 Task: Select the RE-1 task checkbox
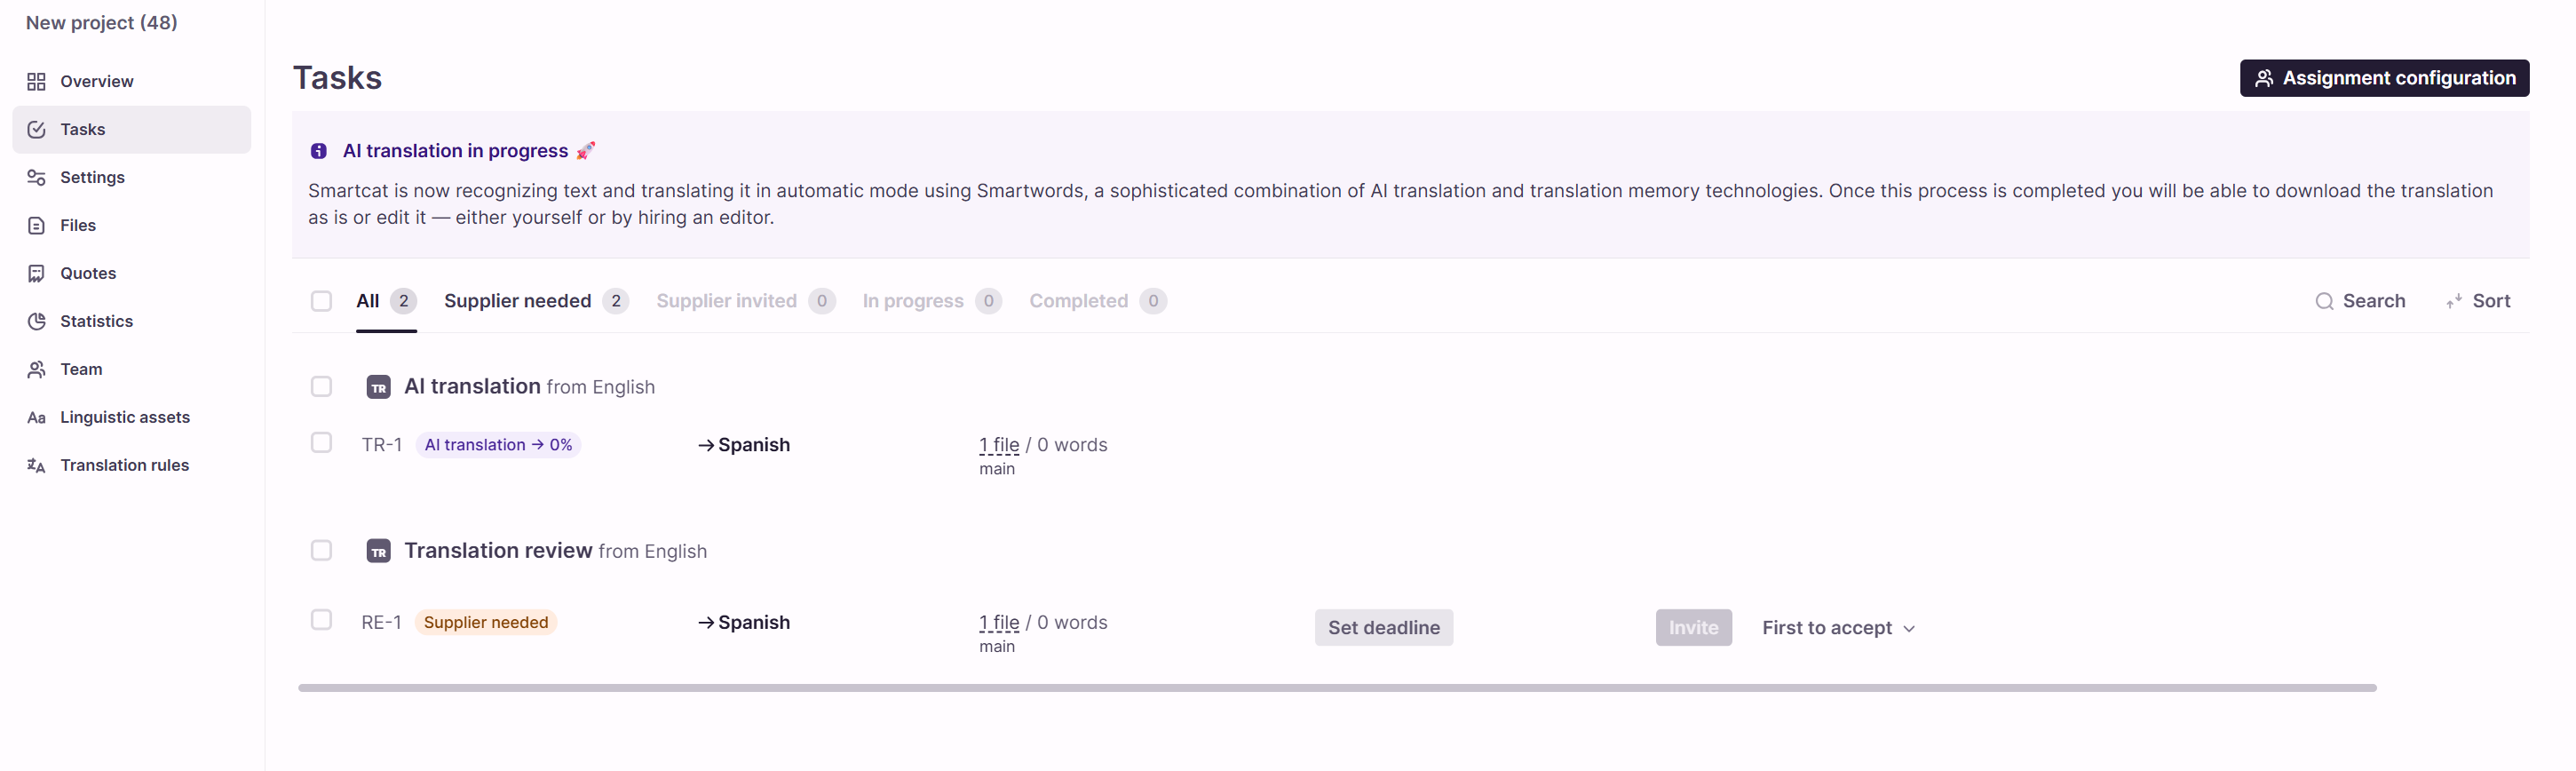tap(321, 620)
